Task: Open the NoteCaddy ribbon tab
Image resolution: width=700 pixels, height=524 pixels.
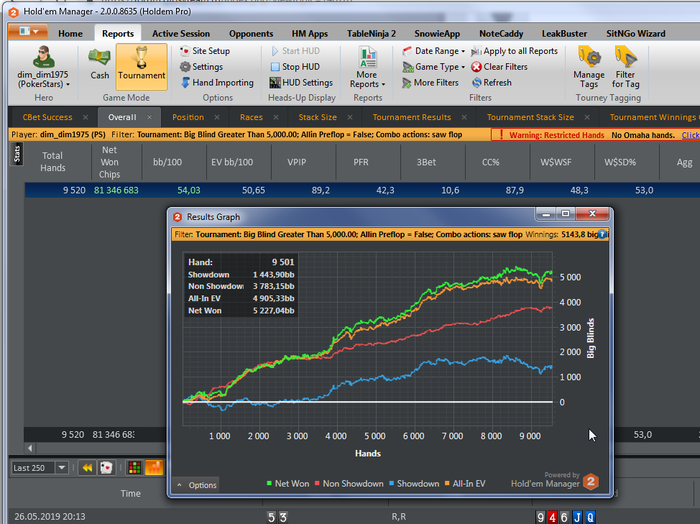Action: pos(501,33)
